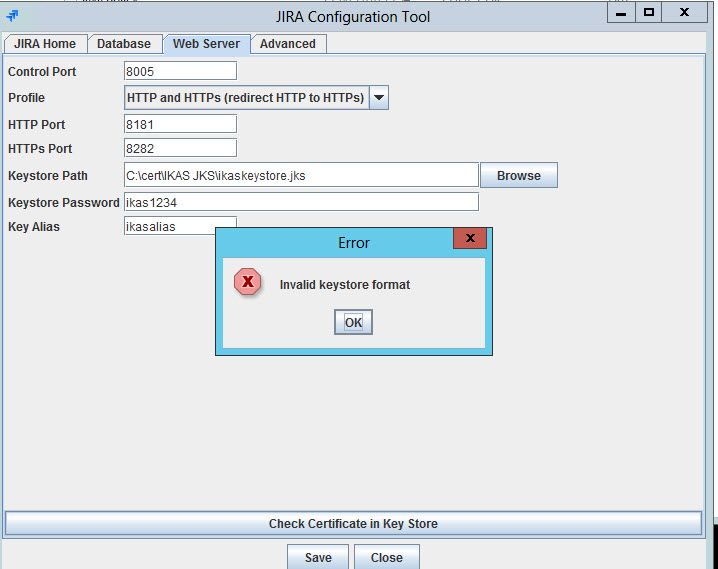This screenshot has height=569, width=718.
Task: Switch to the JIRA Home tab
Action: pos(45,44)
